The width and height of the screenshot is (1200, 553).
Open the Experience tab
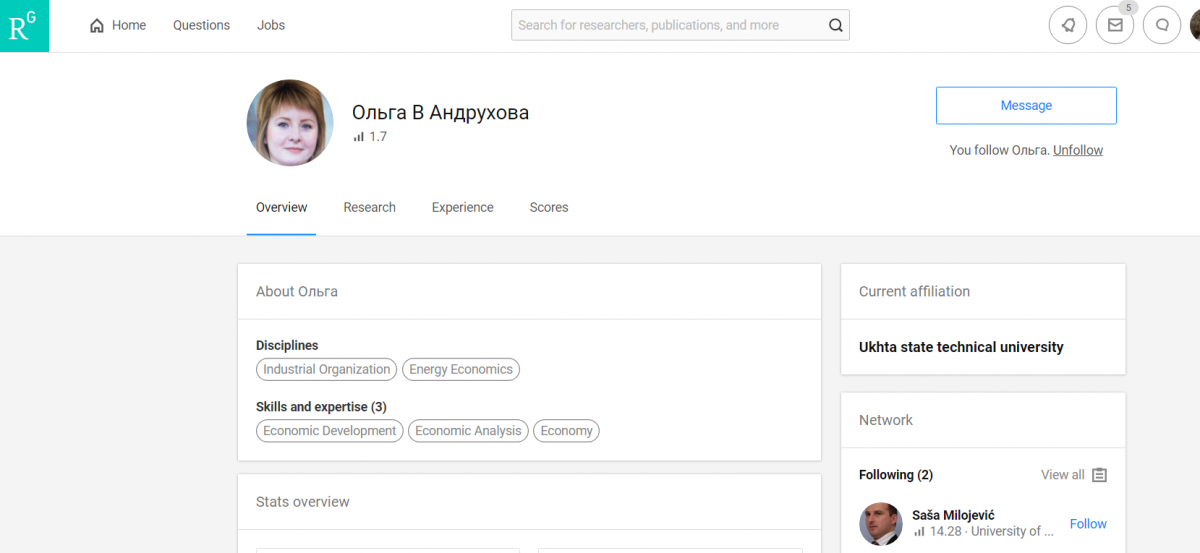[x=462, y=208]
